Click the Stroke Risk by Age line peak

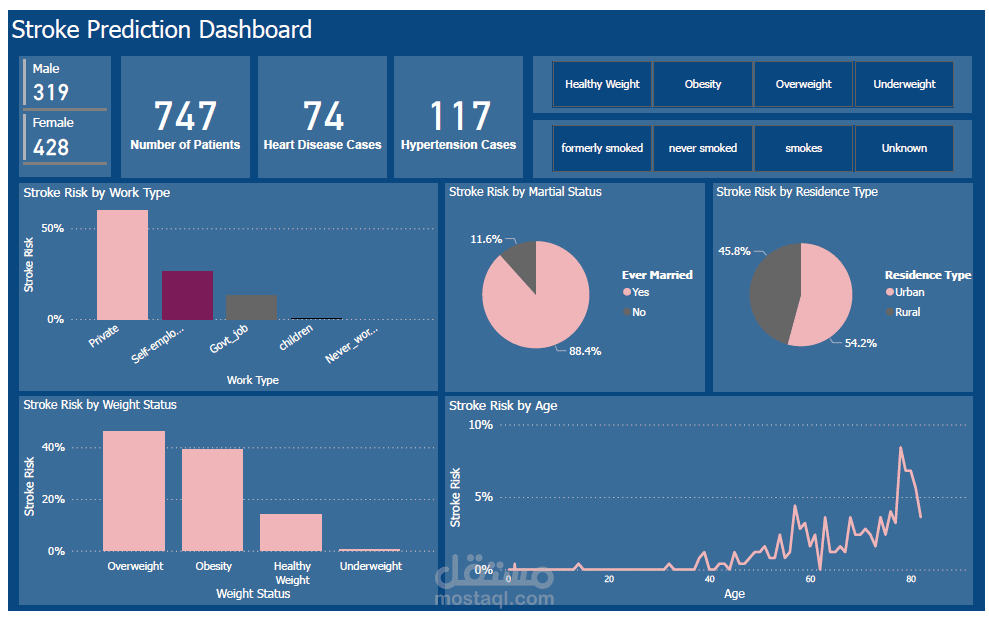pyautogui.click(x=900, y=448)
